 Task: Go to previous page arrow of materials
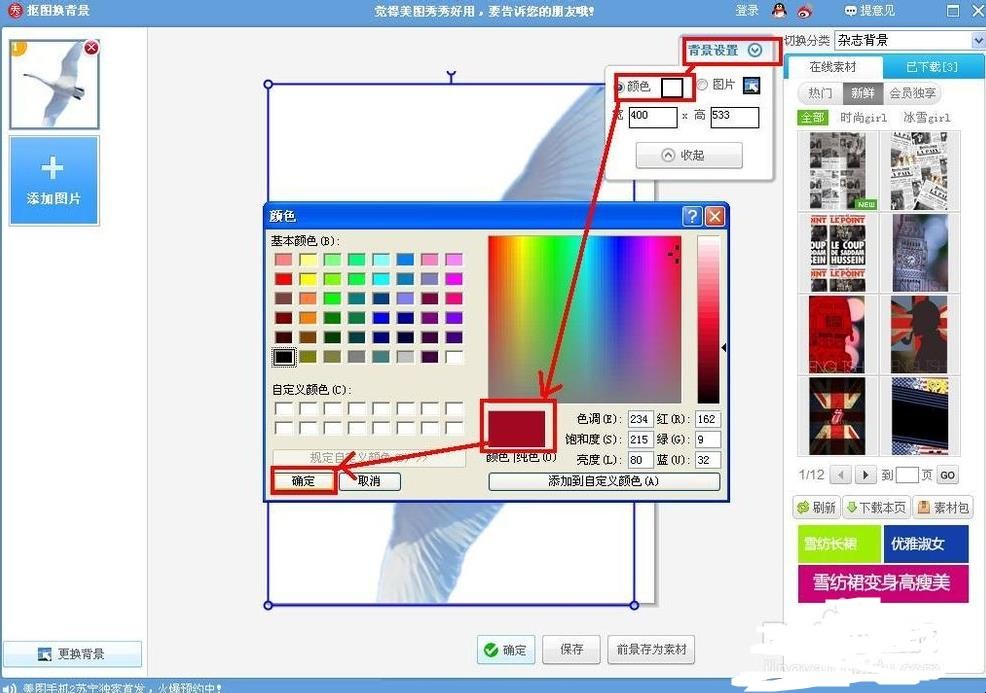(841, 475)
